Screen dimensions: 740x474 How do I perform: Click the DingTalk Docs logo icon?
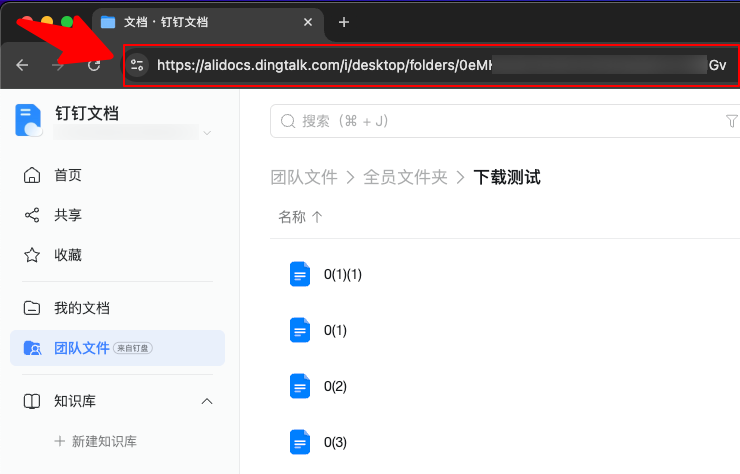(28, 119)
